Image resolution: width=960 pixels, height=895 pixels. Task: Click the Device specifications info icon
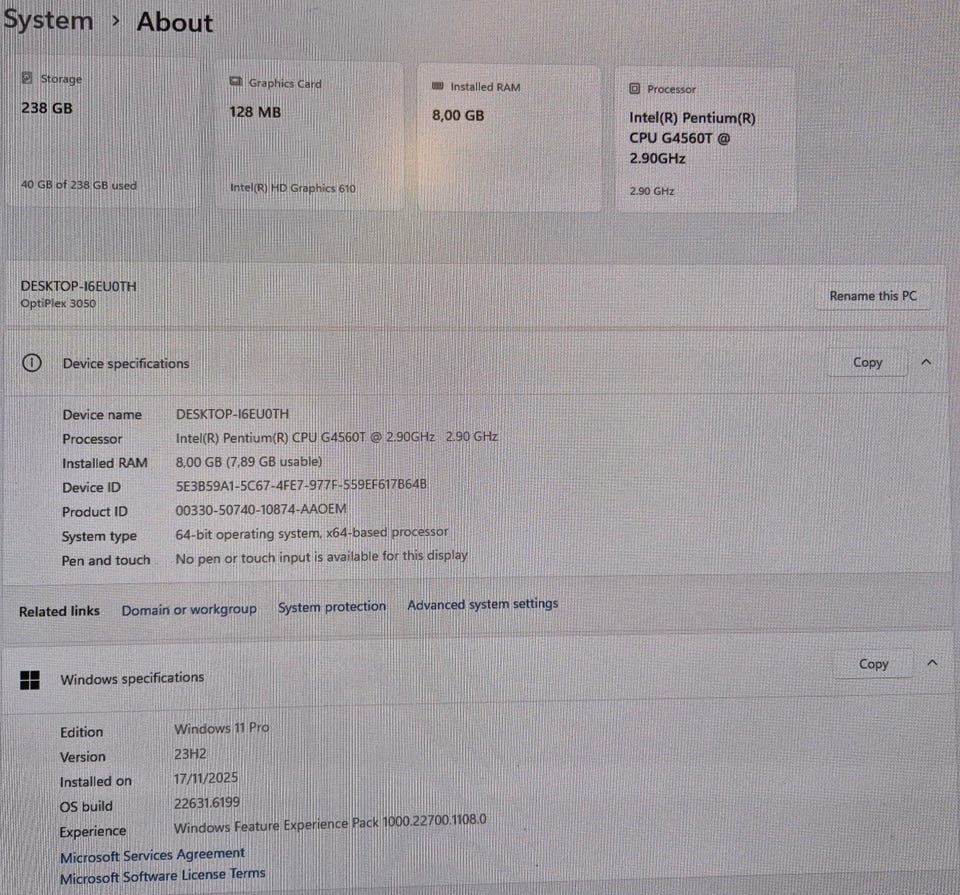coord(32,363)
